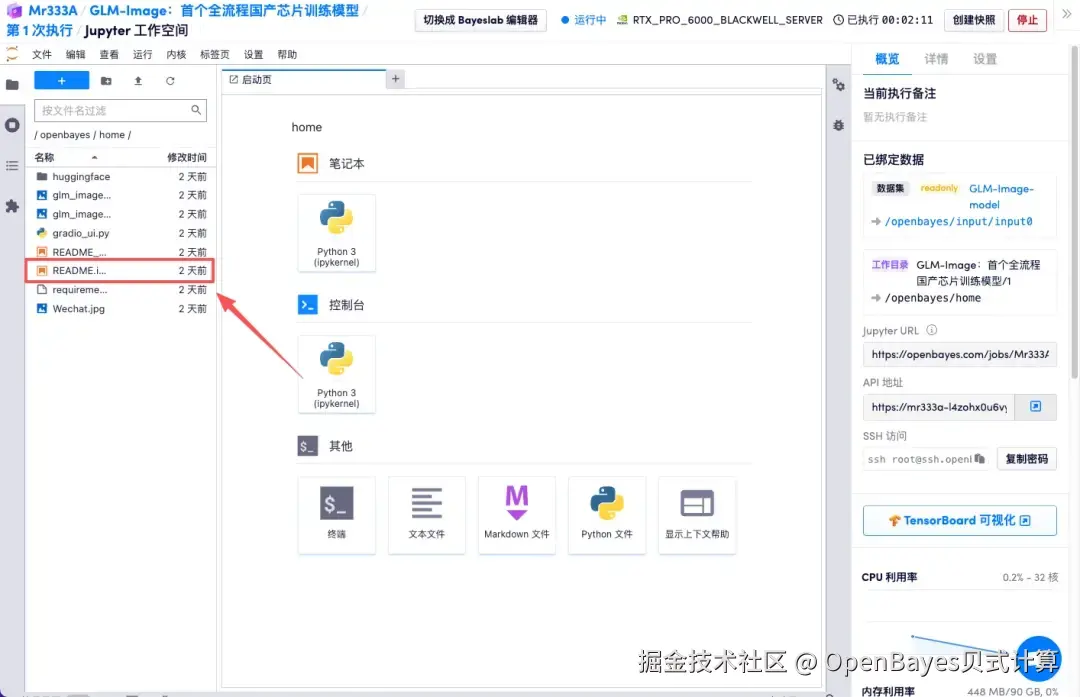Open running terminals and kernels sidebar icon
This screenshot has width=1080, height=697.
pyautogui.click(x=12, y=125)
